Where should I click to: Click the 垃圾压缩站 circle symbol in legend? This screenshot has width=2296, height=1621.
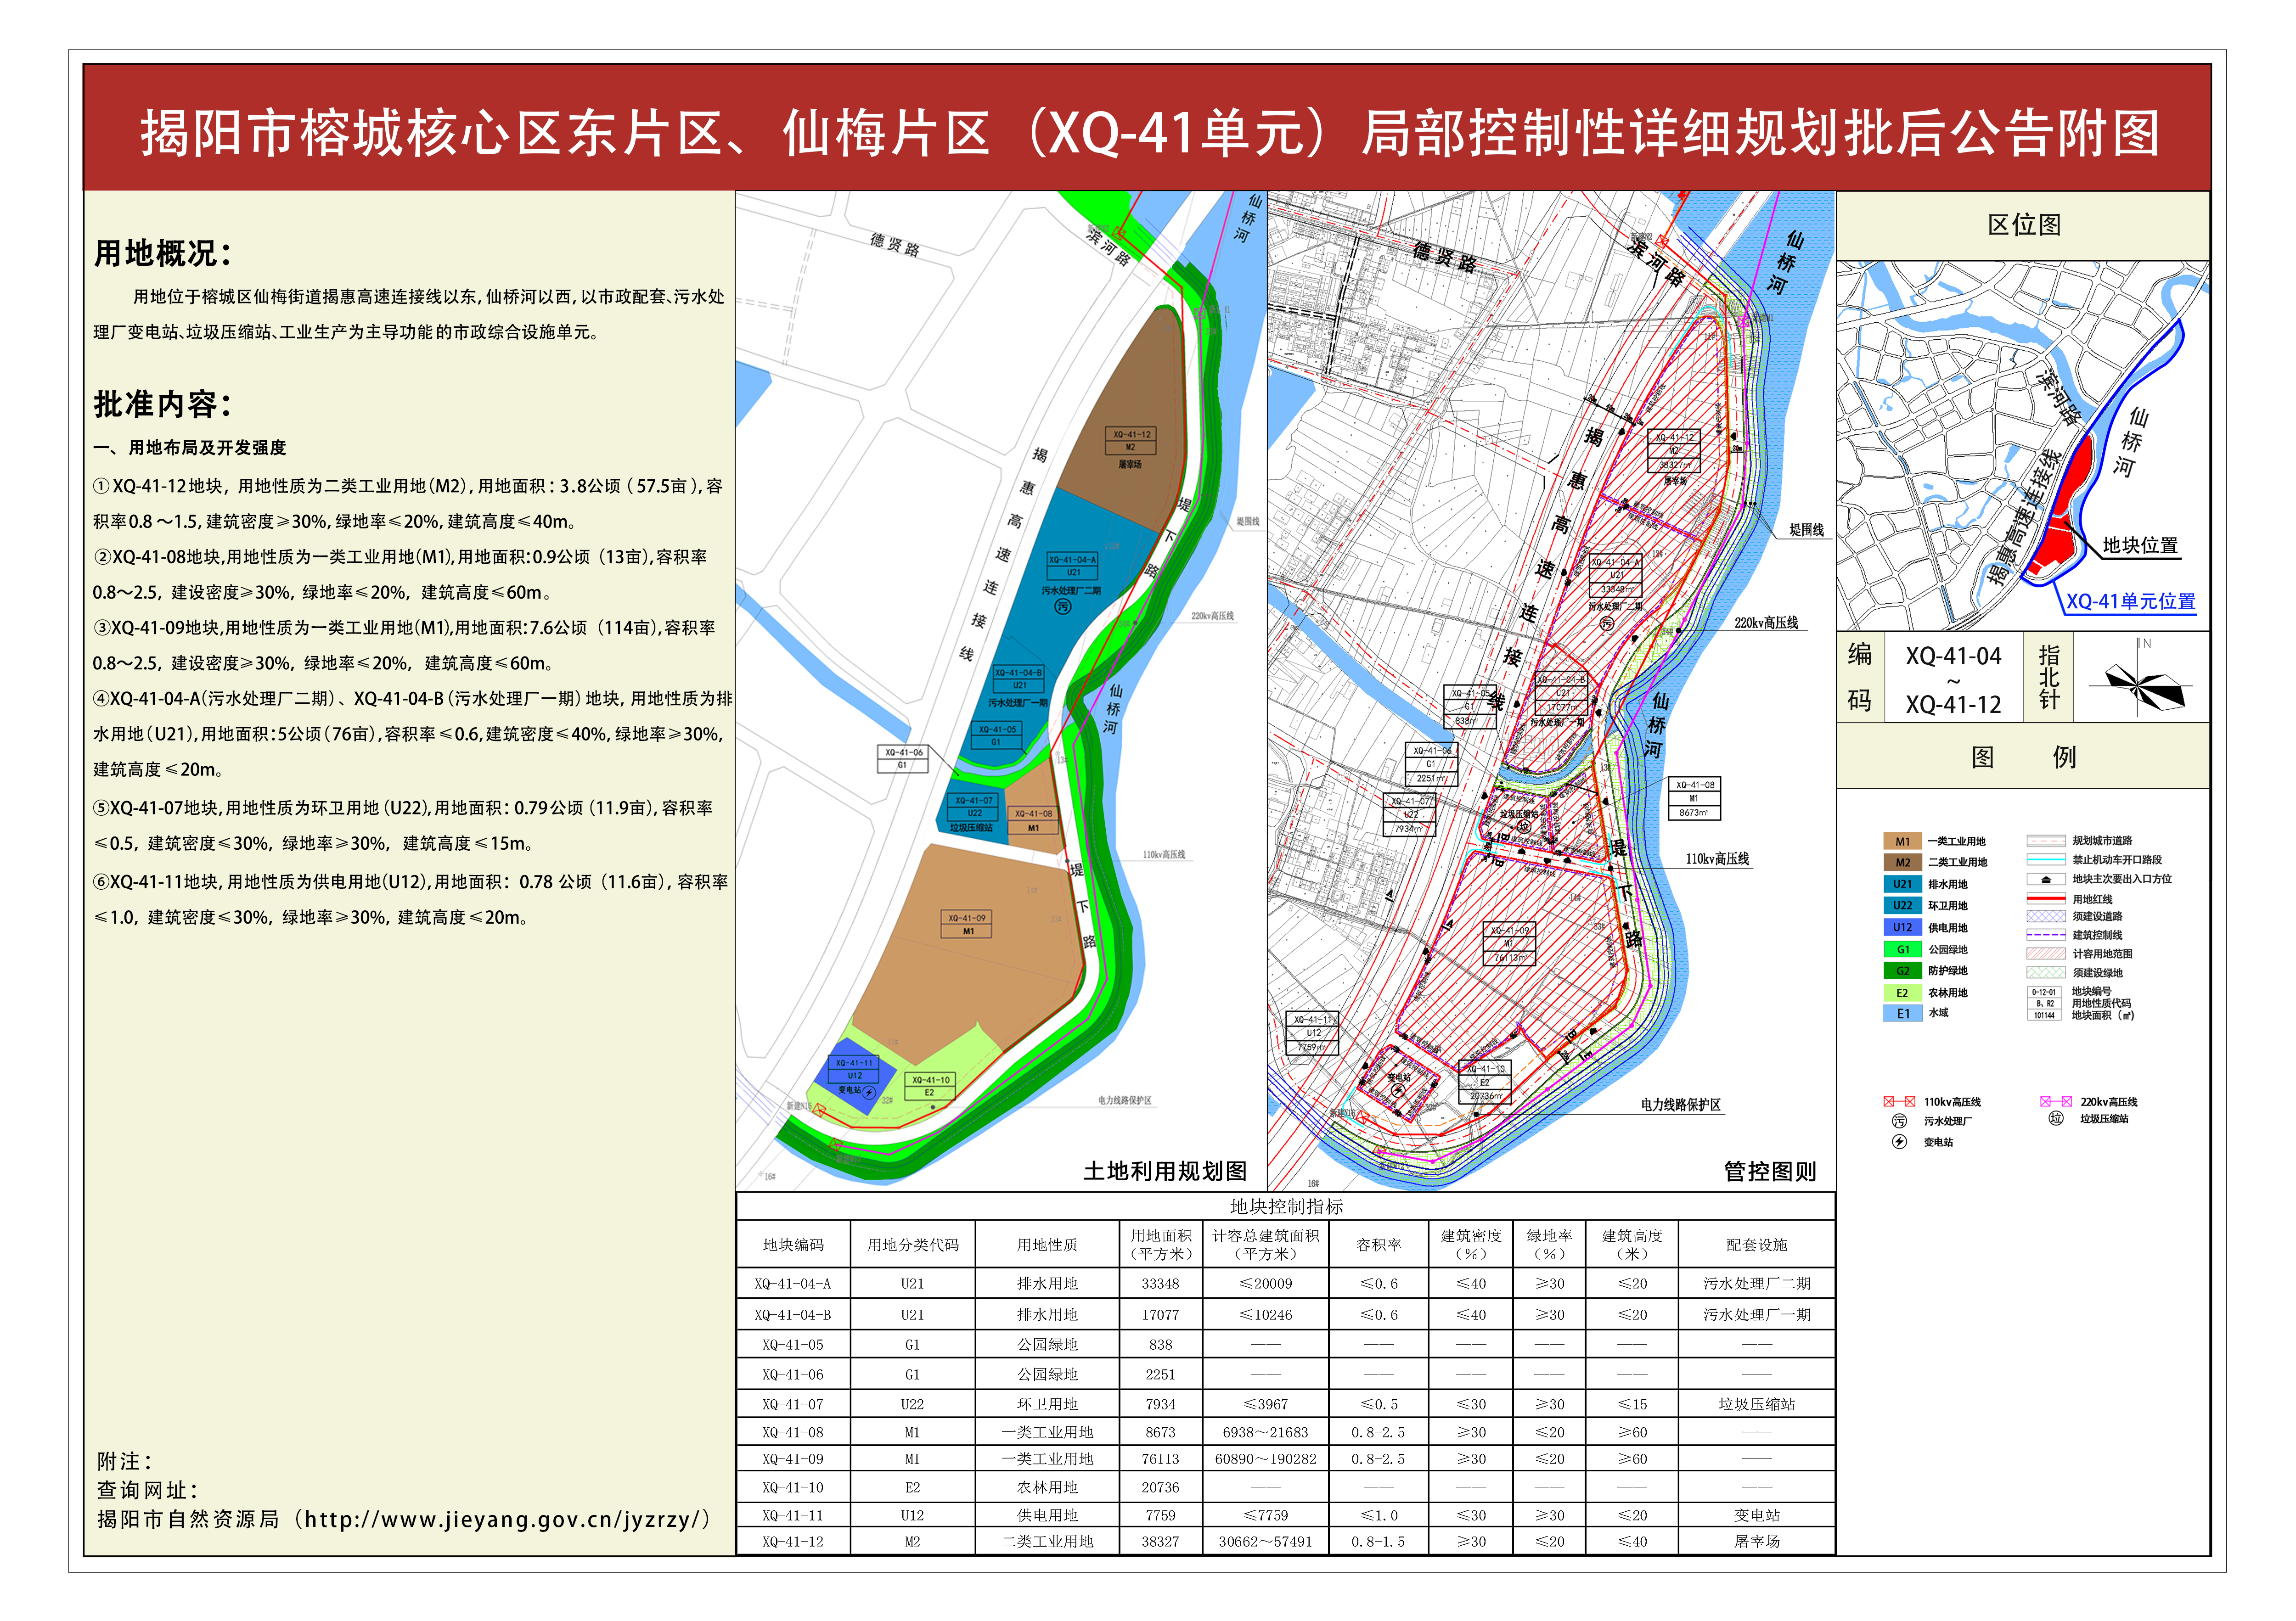point(2056,1118)
